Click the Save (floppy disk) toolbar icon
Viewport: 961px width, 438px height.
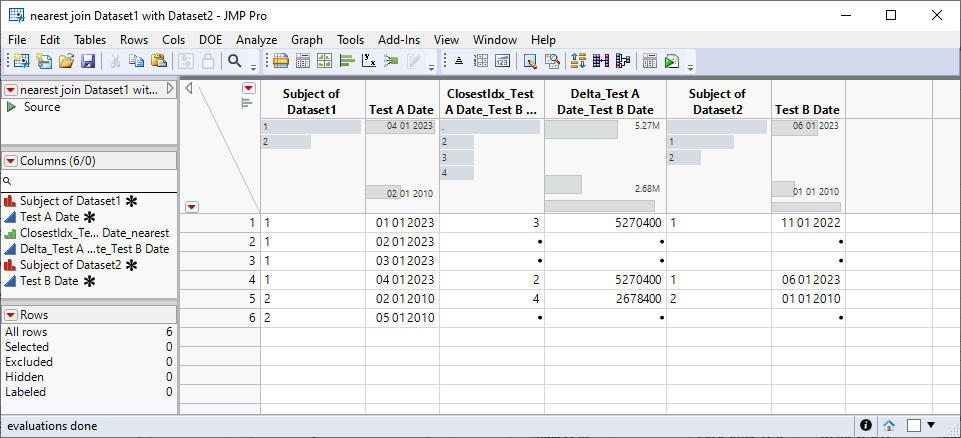(x=88, y=61)
